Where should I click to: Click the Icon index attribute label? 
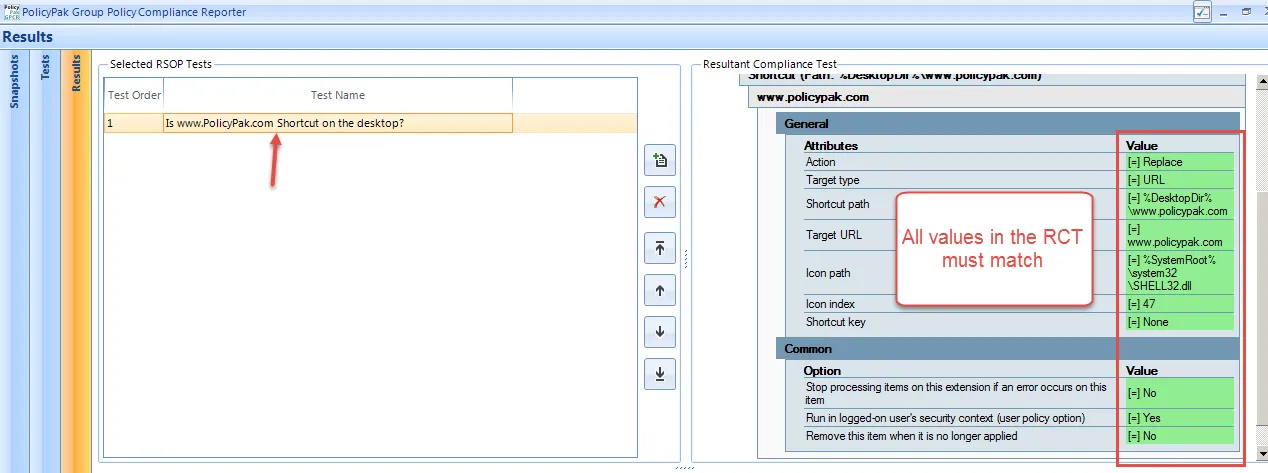830,304
